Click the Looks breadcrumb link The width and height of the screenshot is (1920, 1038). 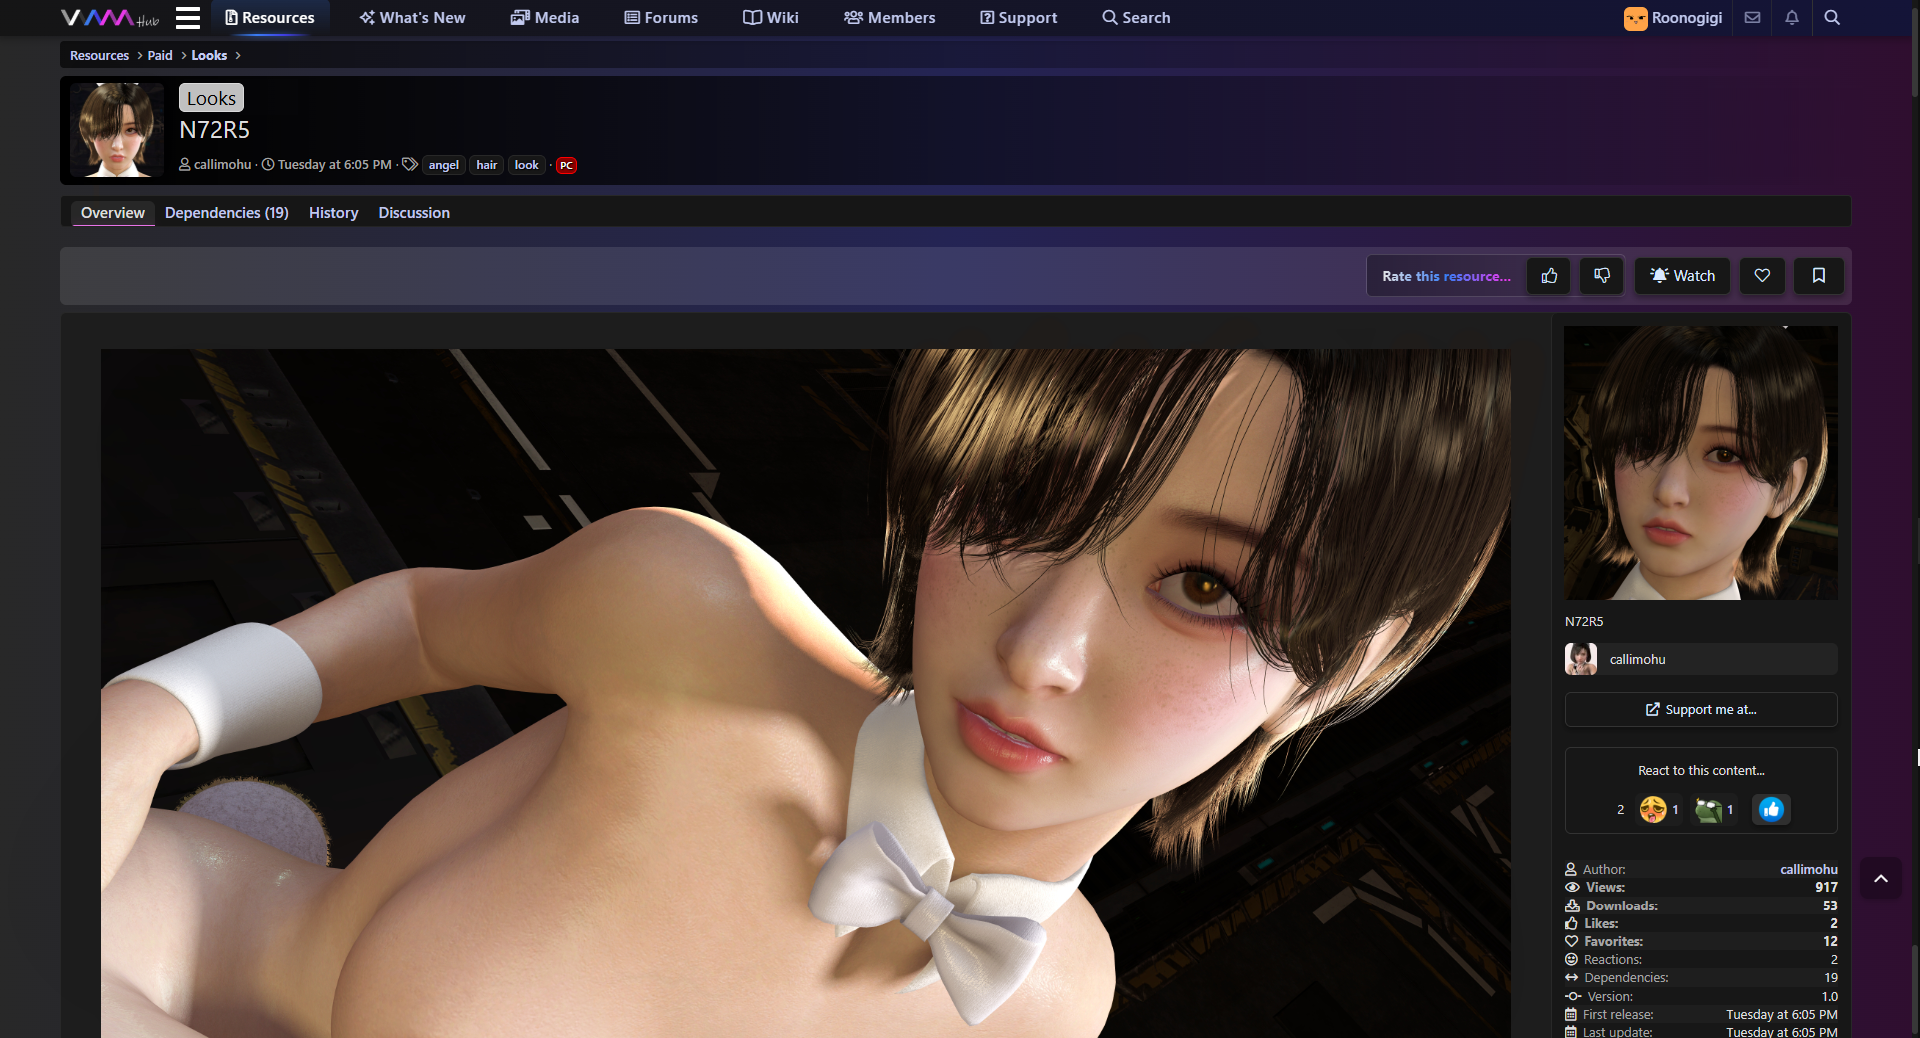209,56
